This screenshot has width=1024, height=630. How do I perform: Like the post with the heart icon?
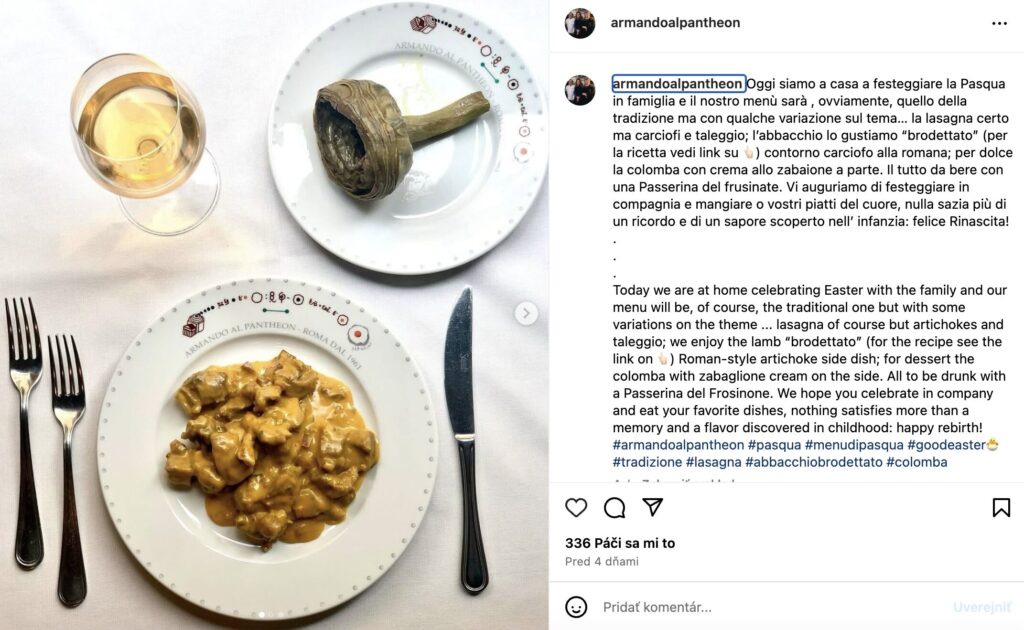[576, 507]
